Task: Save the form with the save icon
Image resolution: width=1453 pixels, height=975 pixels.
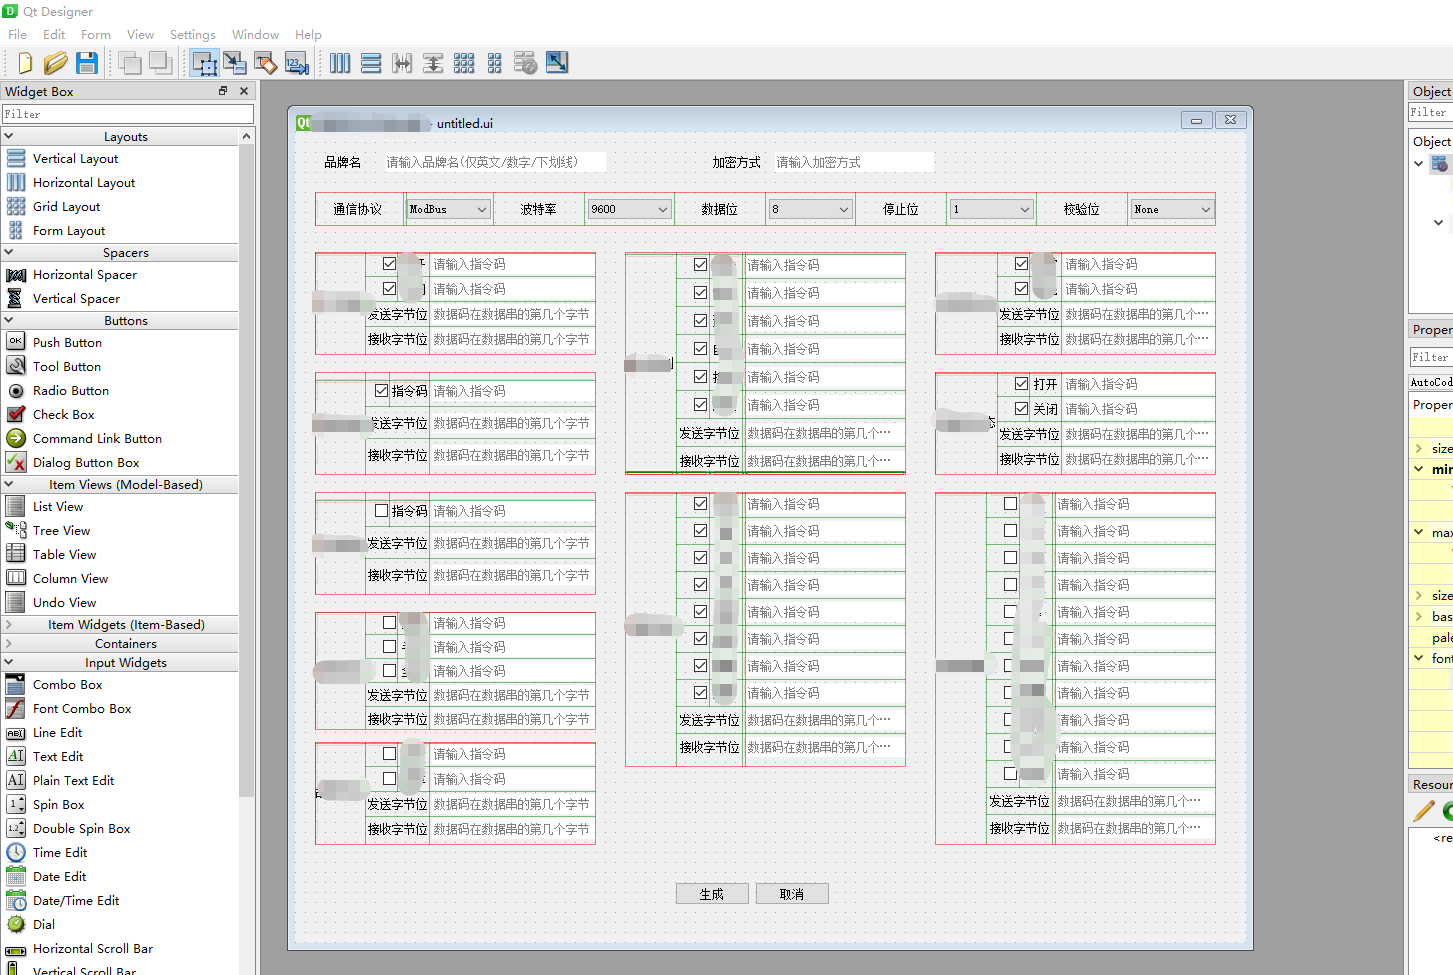Action: click(88, 62)
